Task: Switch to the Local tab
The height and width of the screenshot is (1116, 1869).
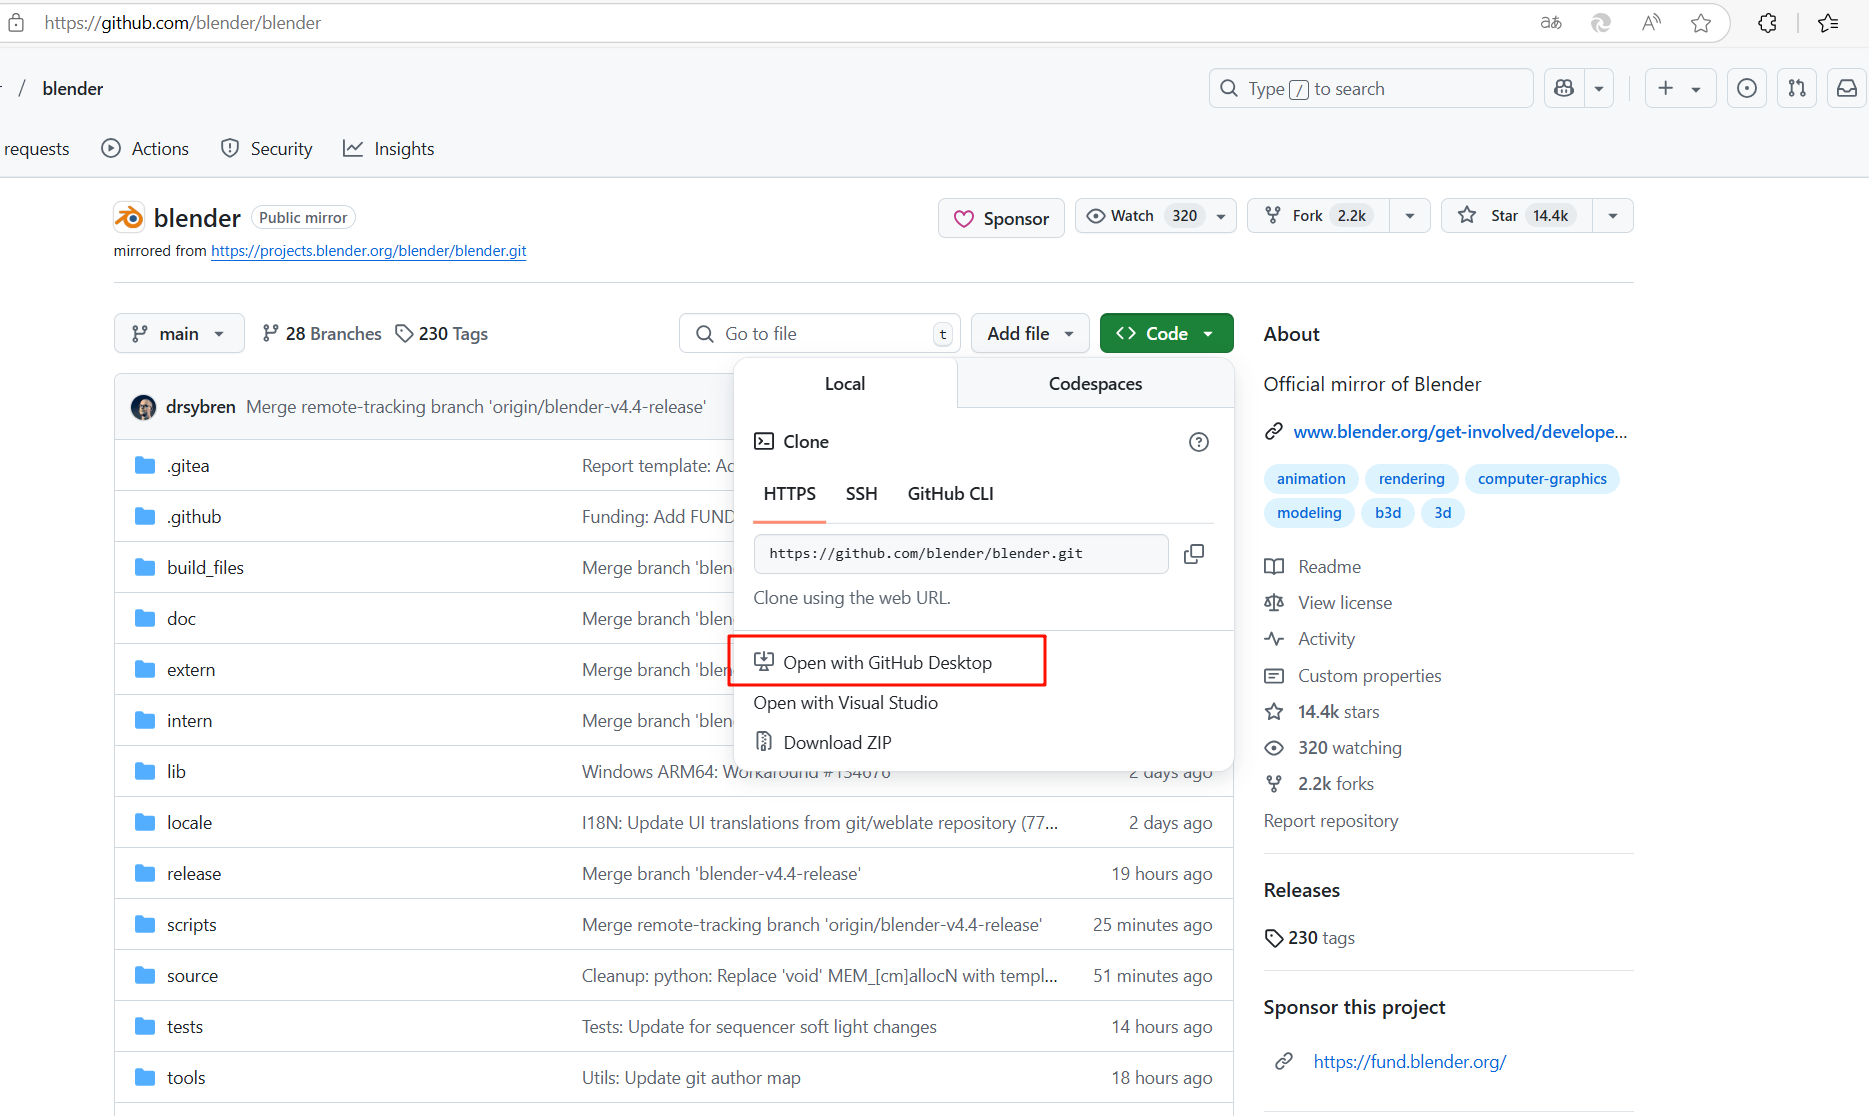Action: (845, 384)
